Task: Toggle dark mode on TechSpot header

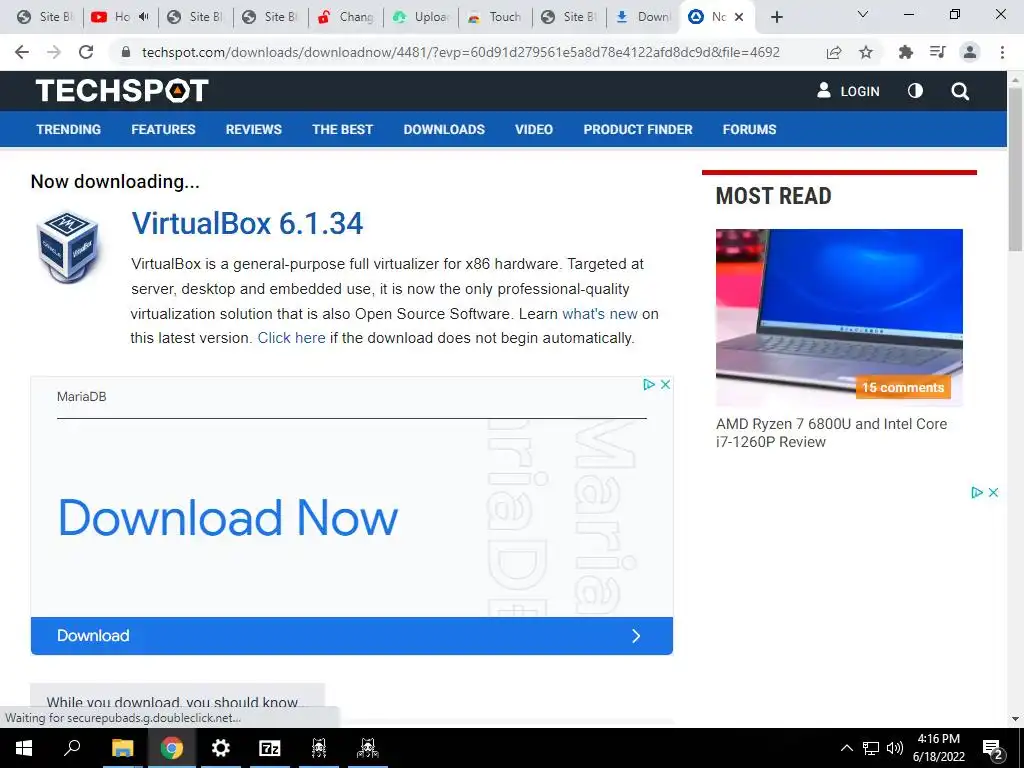Action: (x=916, y=91)
